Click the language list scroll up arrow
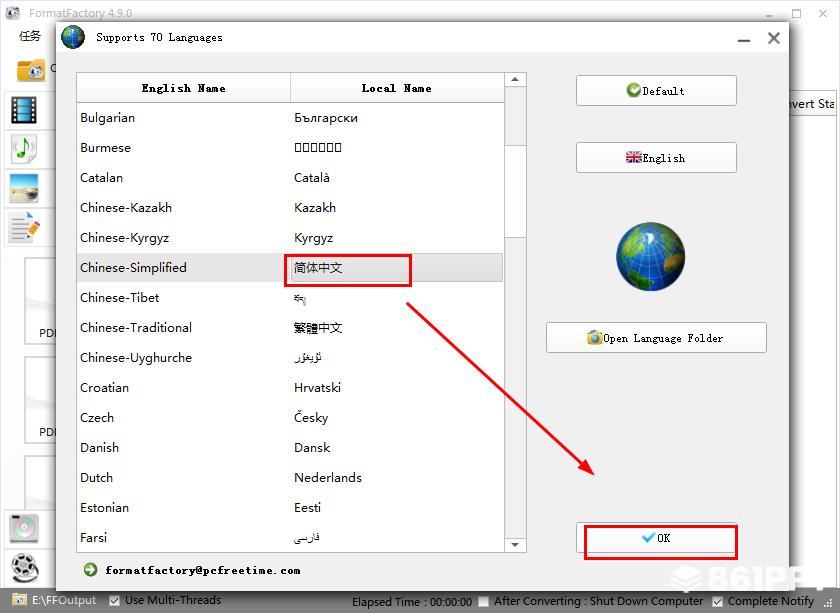This screenshot has height=613, width=840. (x=515, y=80)
